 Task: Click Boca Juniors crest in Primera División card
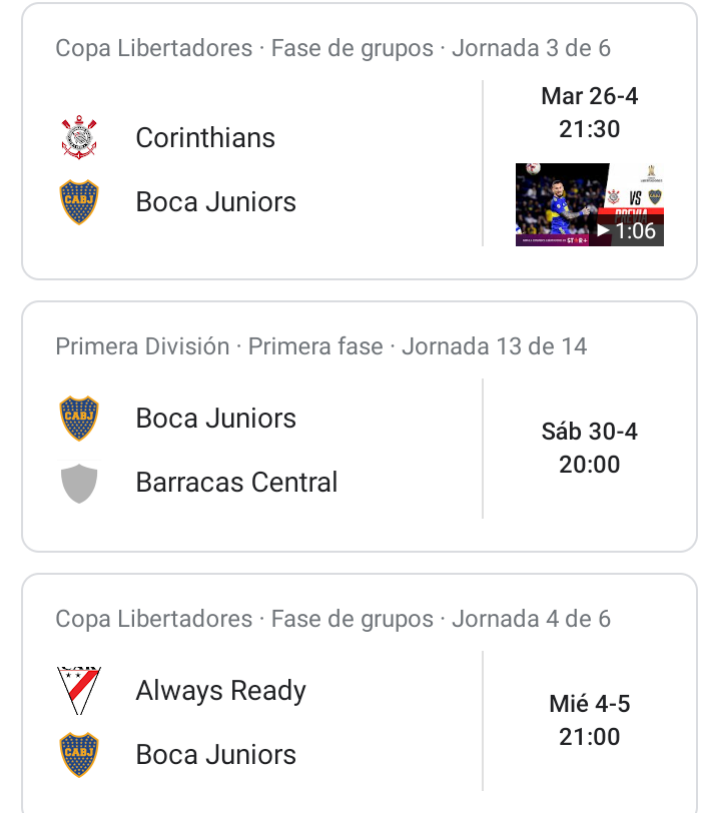point(79,418)
